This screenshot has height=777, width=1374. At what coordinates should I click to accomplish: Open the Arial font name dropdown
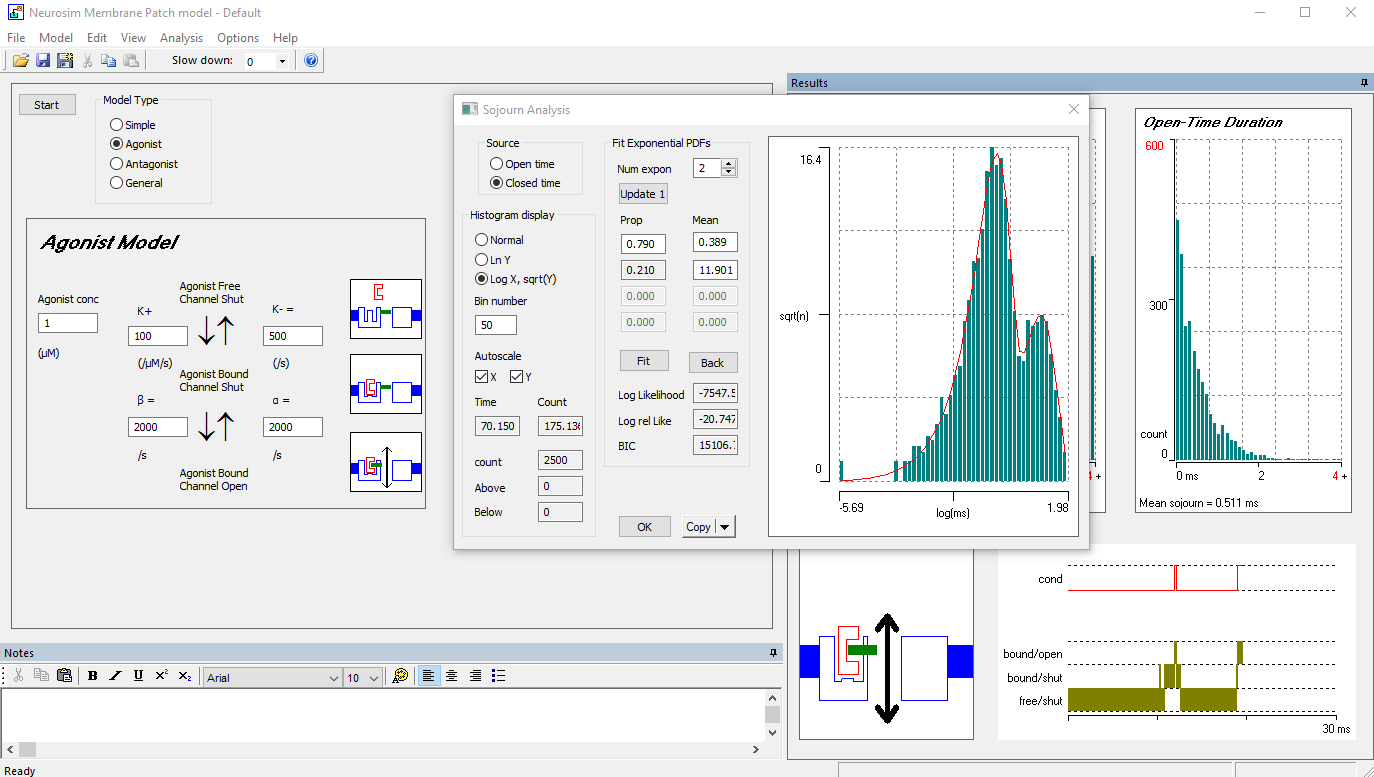click(334, 678)
